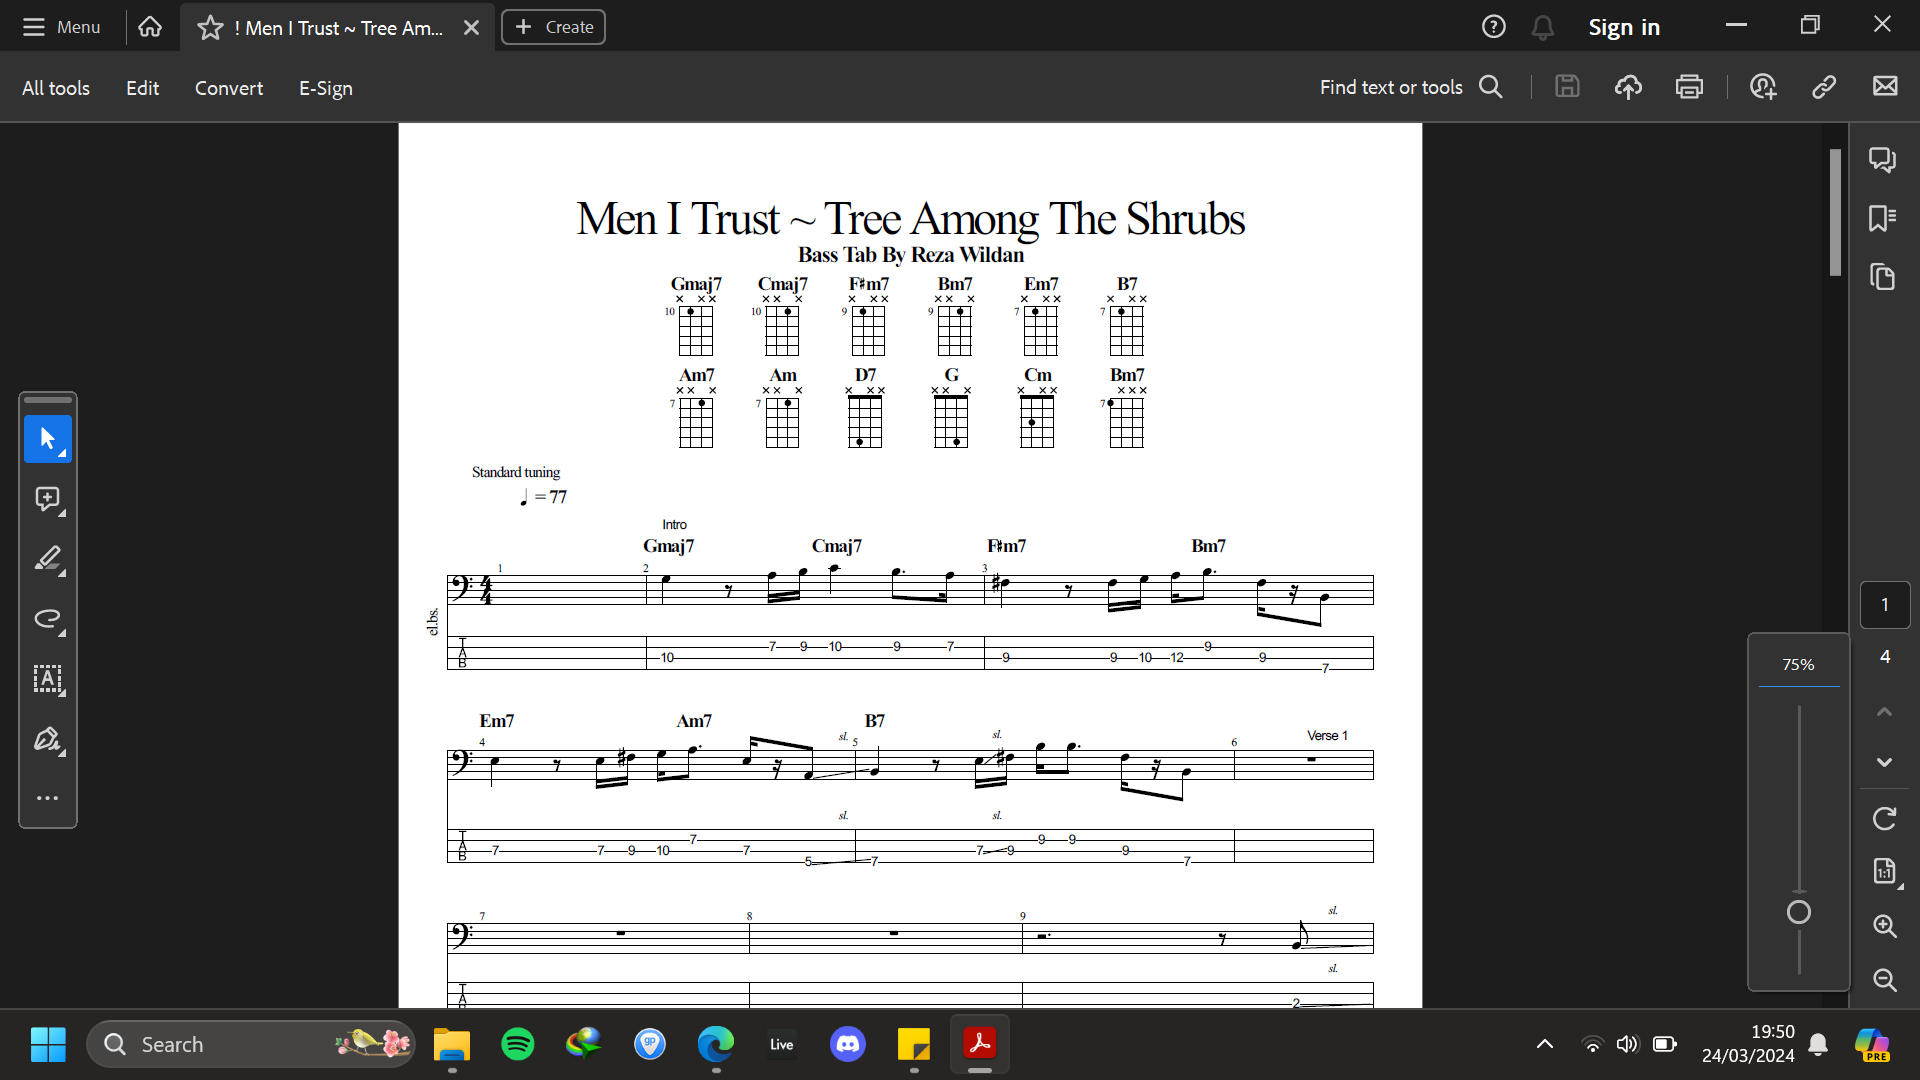
Task: Open page display fit options
Action: pos(1884,871)
